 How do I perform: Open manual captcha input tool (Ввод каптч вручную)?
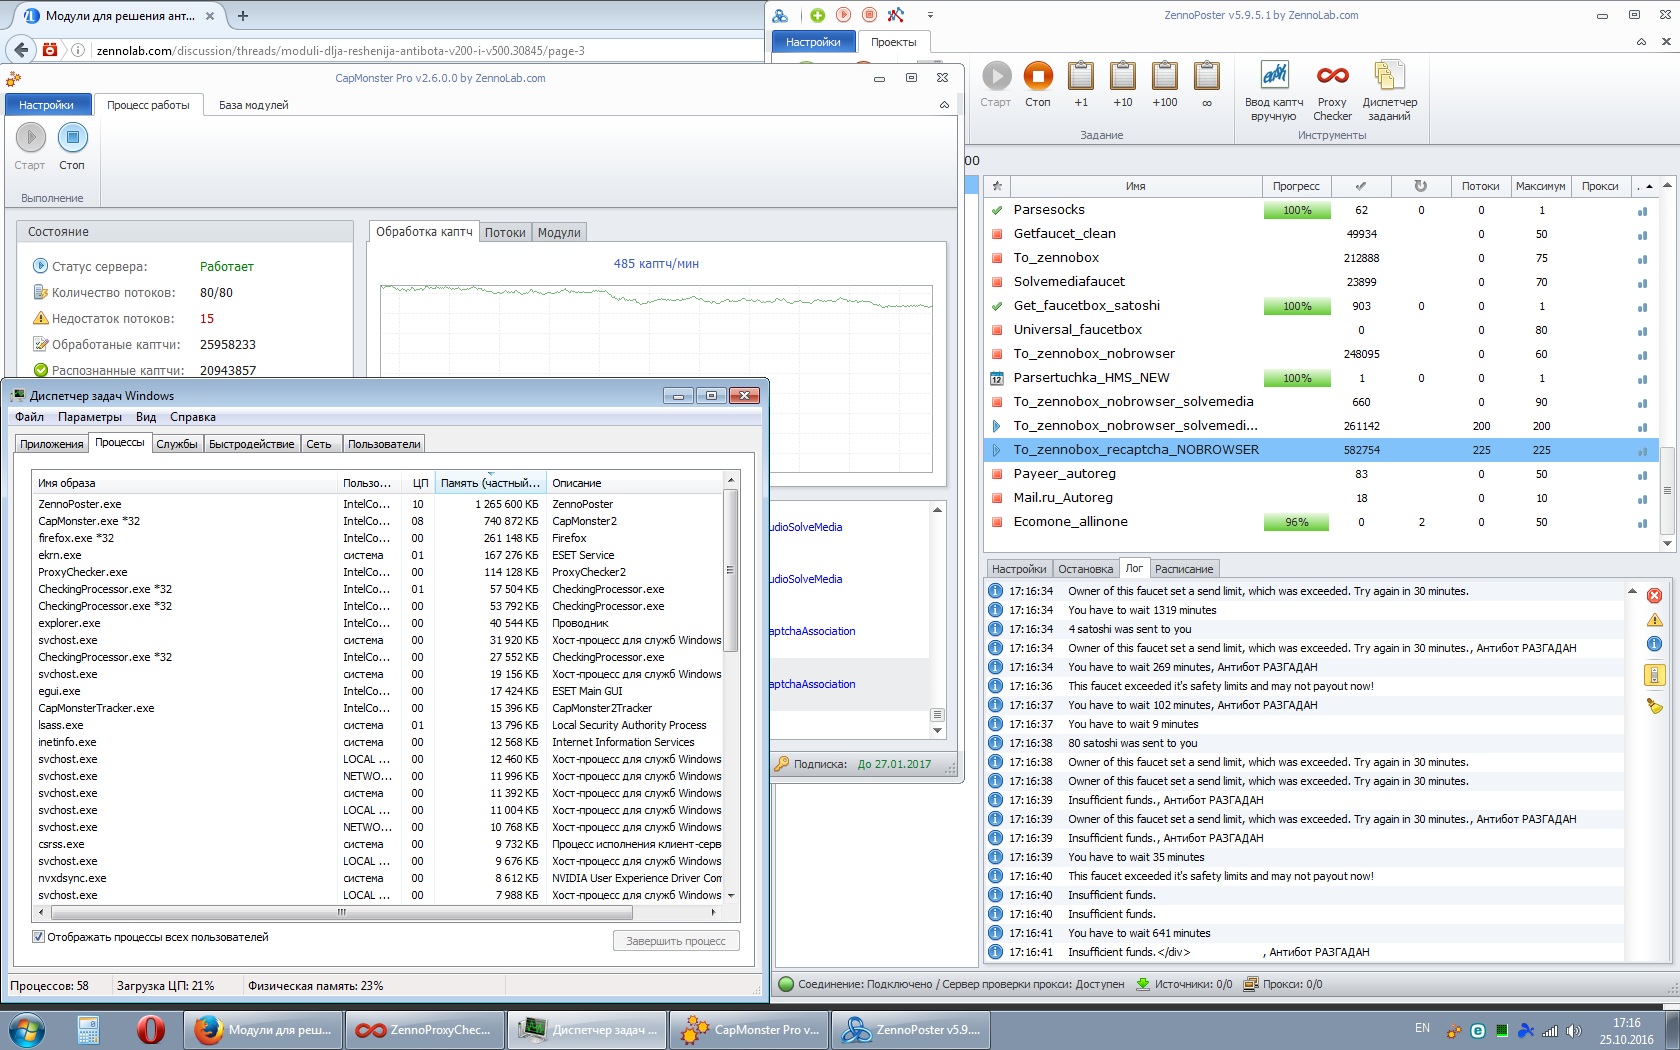pos(1274,90)
